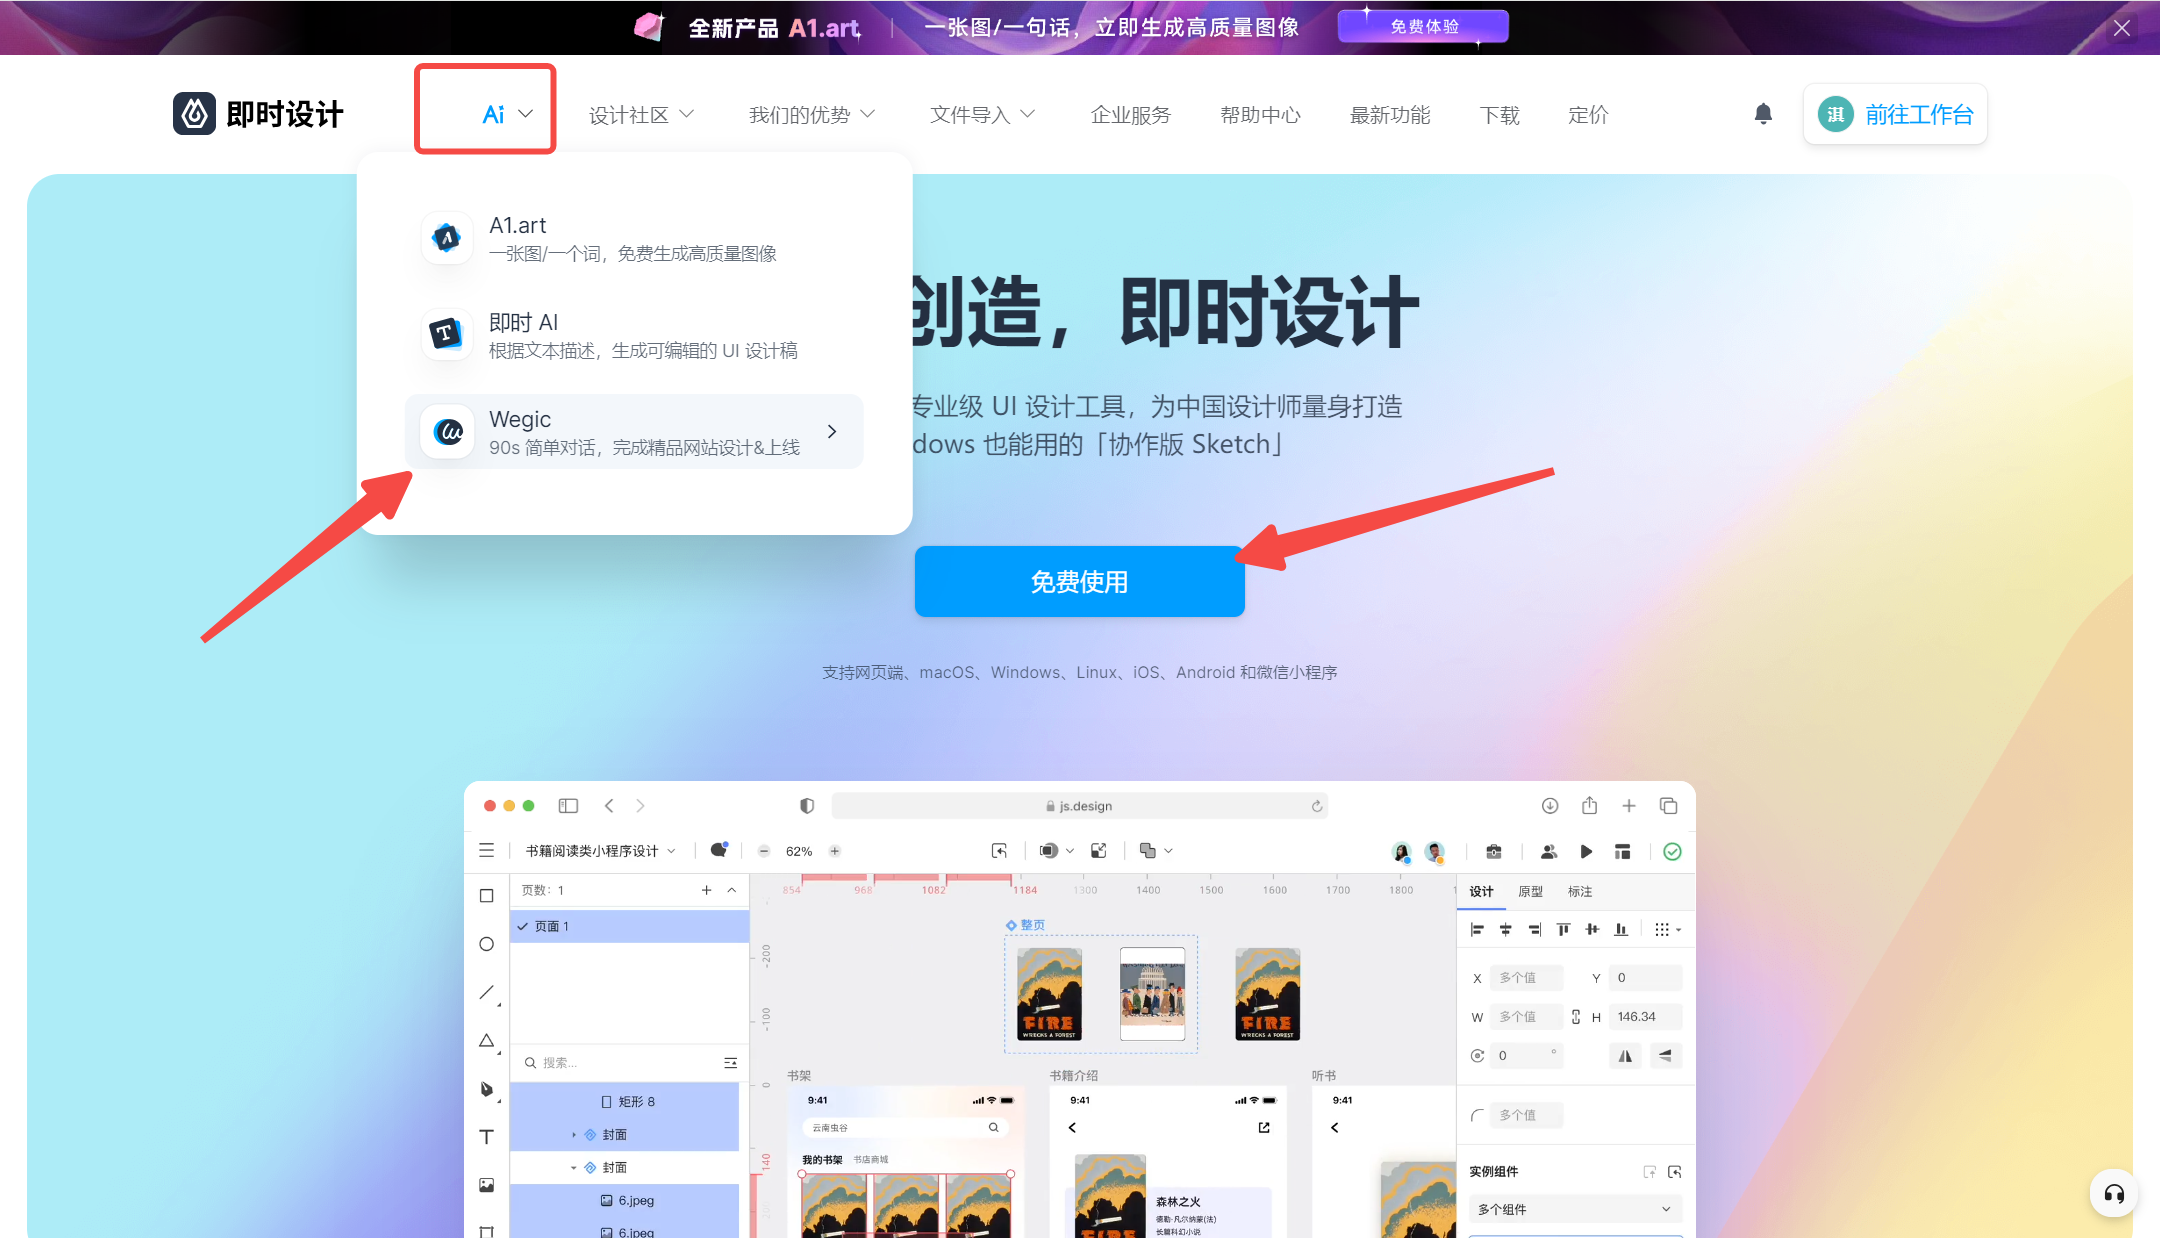Select the line tool

(487, 992)
